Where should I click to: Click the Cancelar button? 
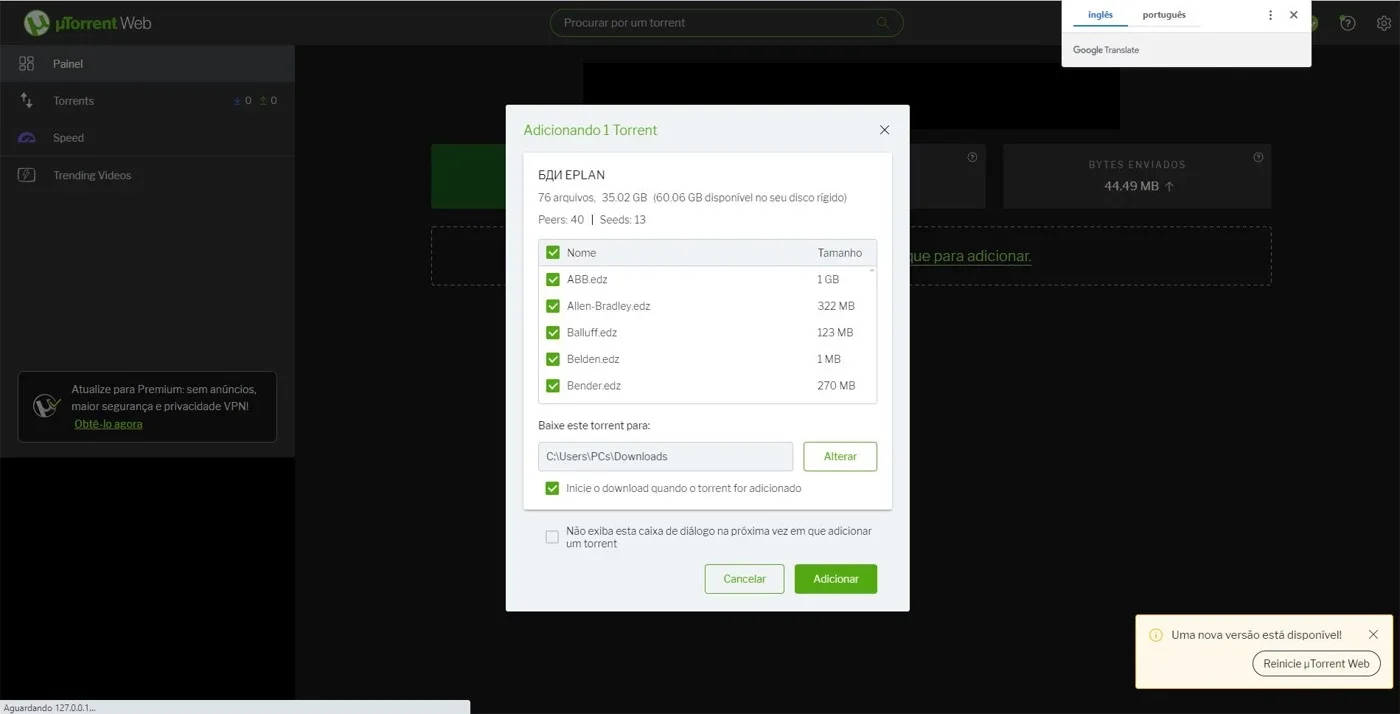click(x=744, y=579)
